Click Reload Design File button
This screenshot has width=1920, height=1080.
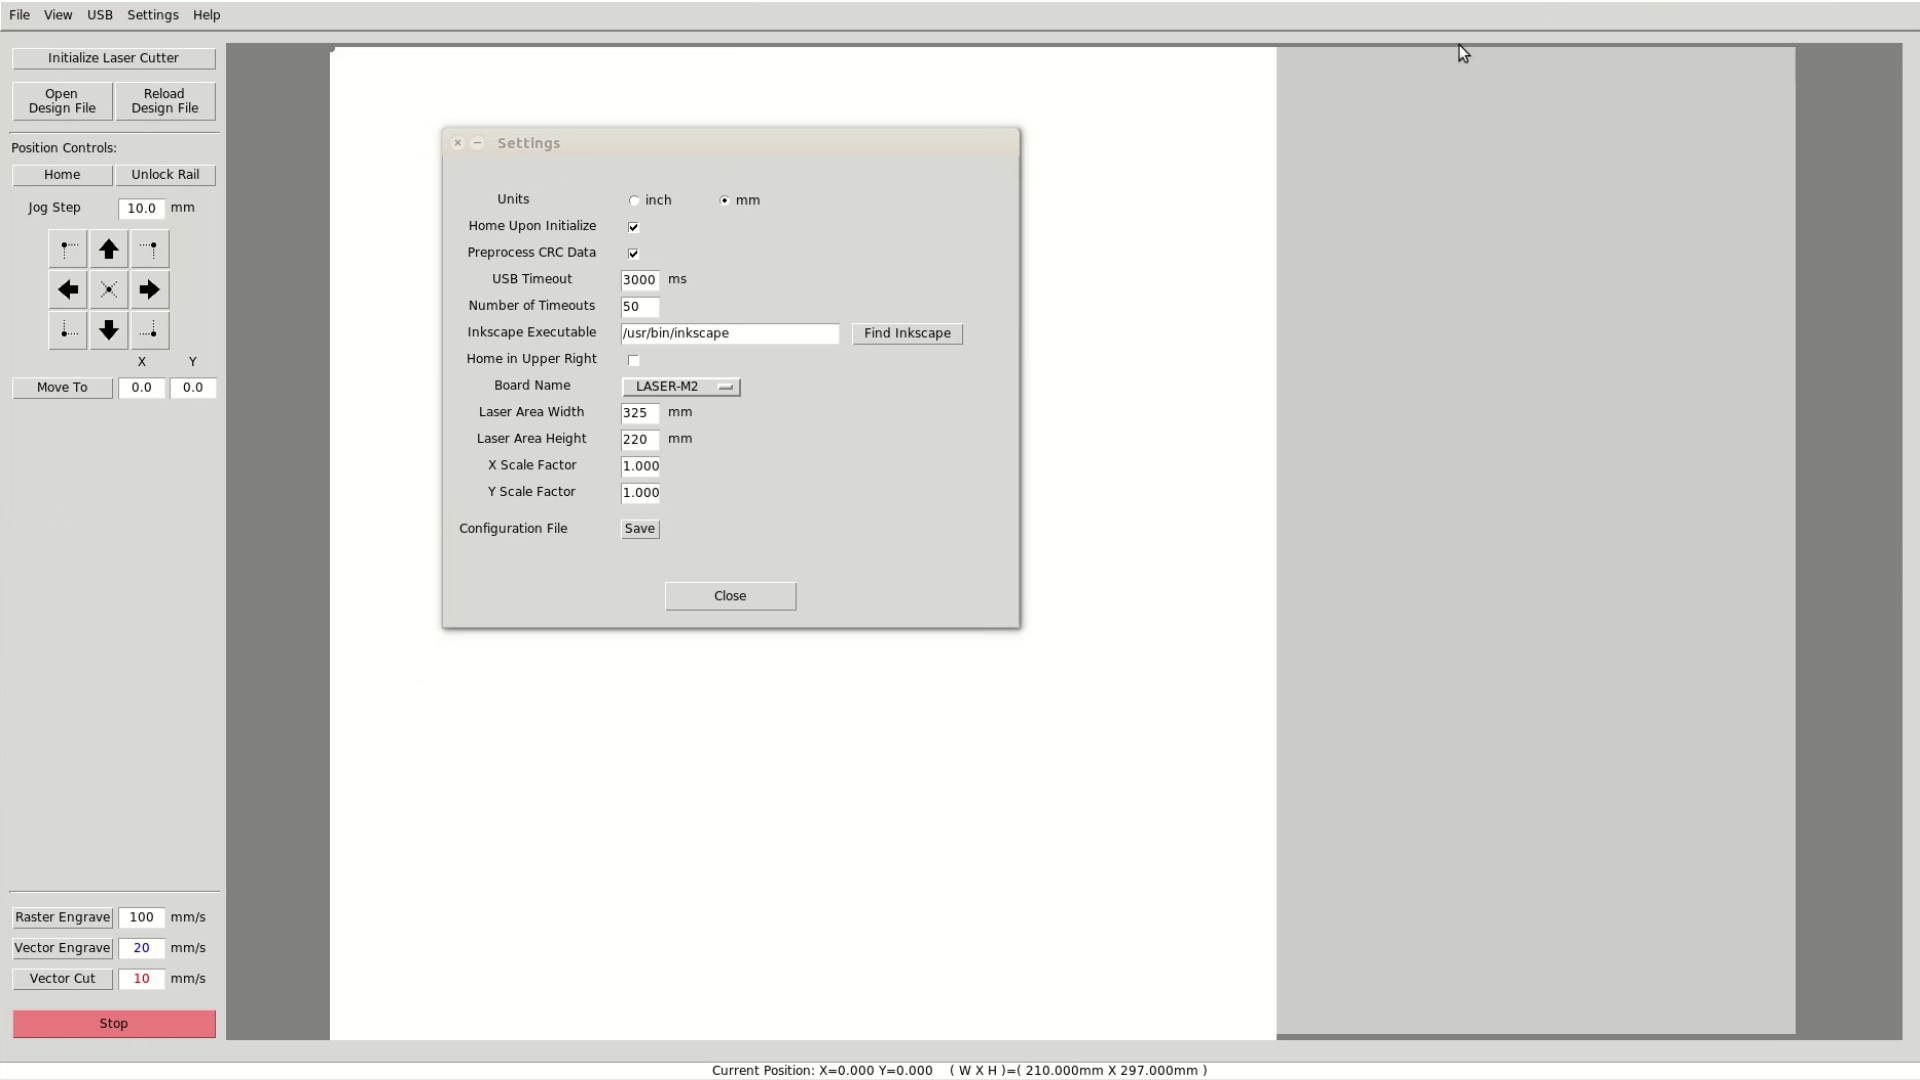click(x=165, y=101)
